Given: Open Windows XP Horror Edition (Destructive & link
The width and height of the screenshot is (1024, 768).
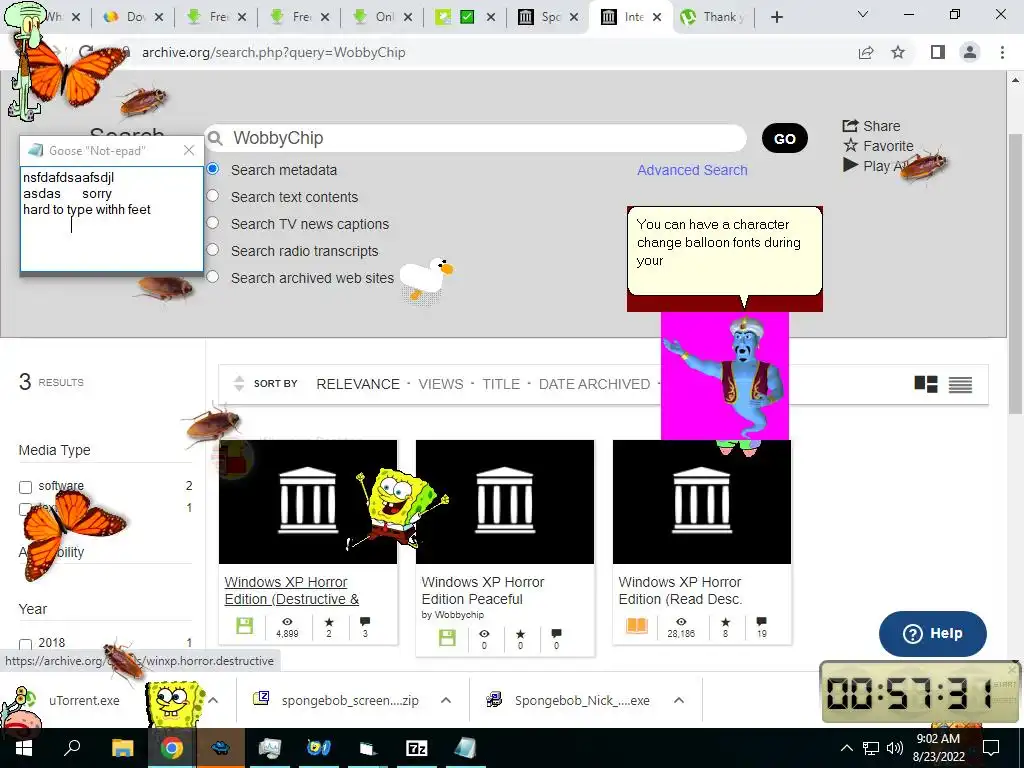Looking at the screenshot, I should (x=291, y=590).
